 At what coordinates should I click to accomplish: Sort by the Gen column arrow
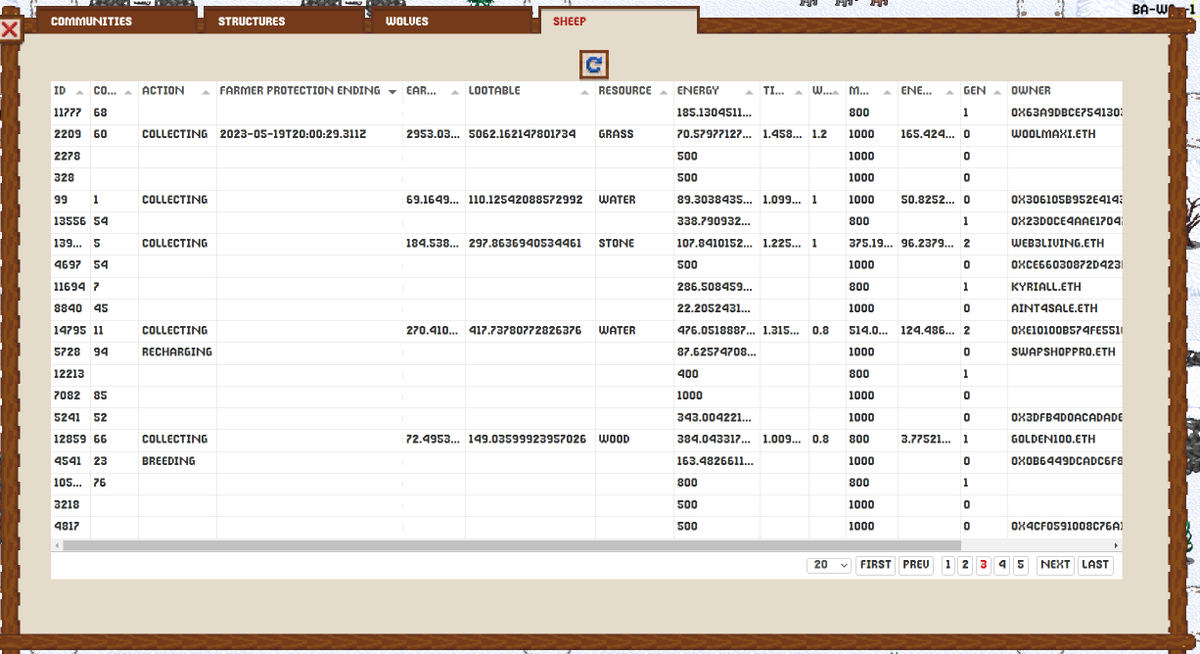[x=996, y=92]
